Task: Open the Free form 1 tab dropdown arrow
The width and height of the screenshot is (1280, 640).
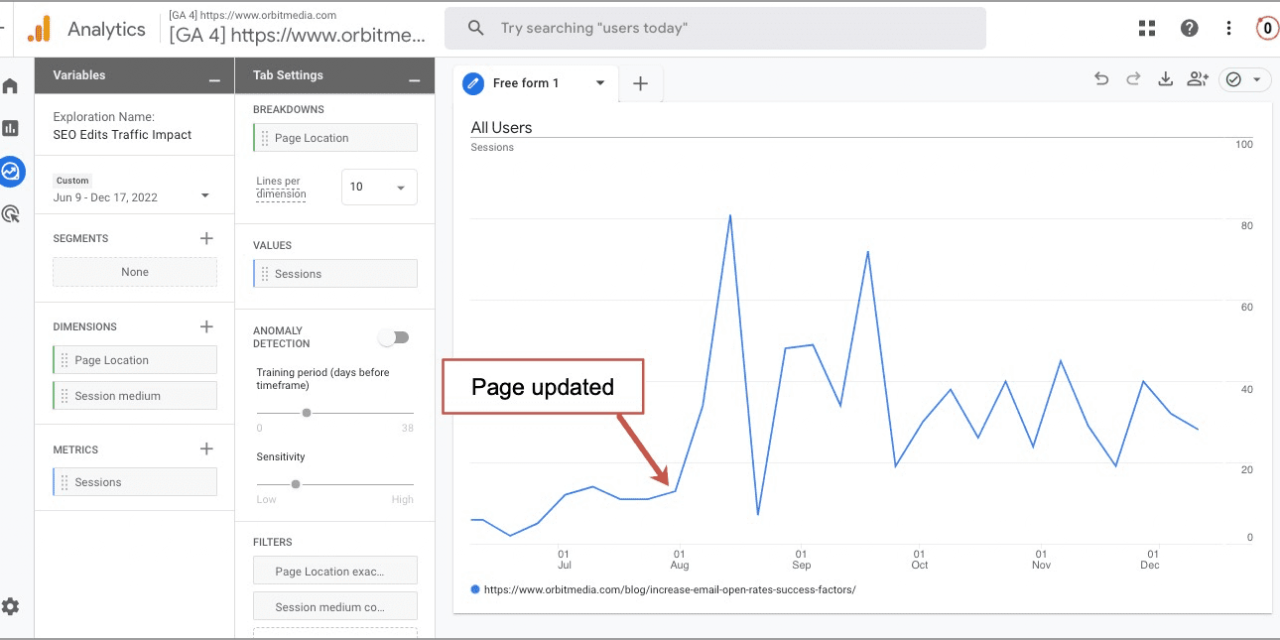Action: pyautogui.click(x=600, y=84)
